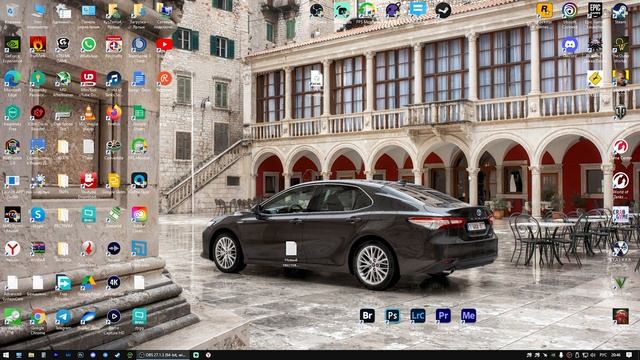640x360 pixels.
Task: Open the orange R circle shortcut
Action: pos(164,78)
